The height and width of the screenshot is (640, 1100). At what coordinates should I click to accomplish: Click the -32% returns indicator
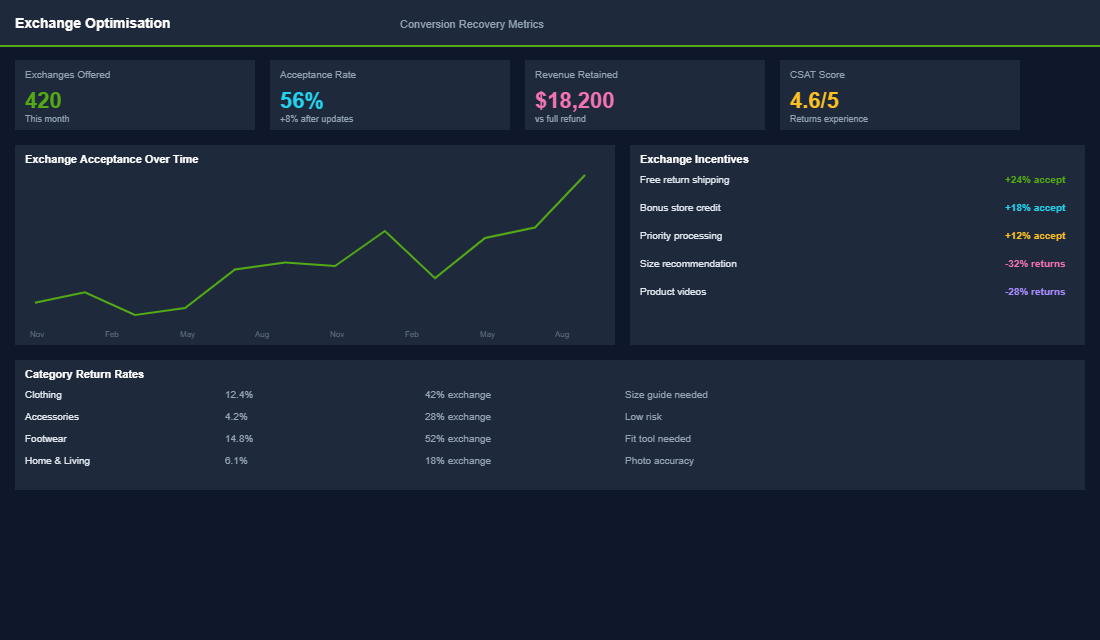(x=1035, y=263)
